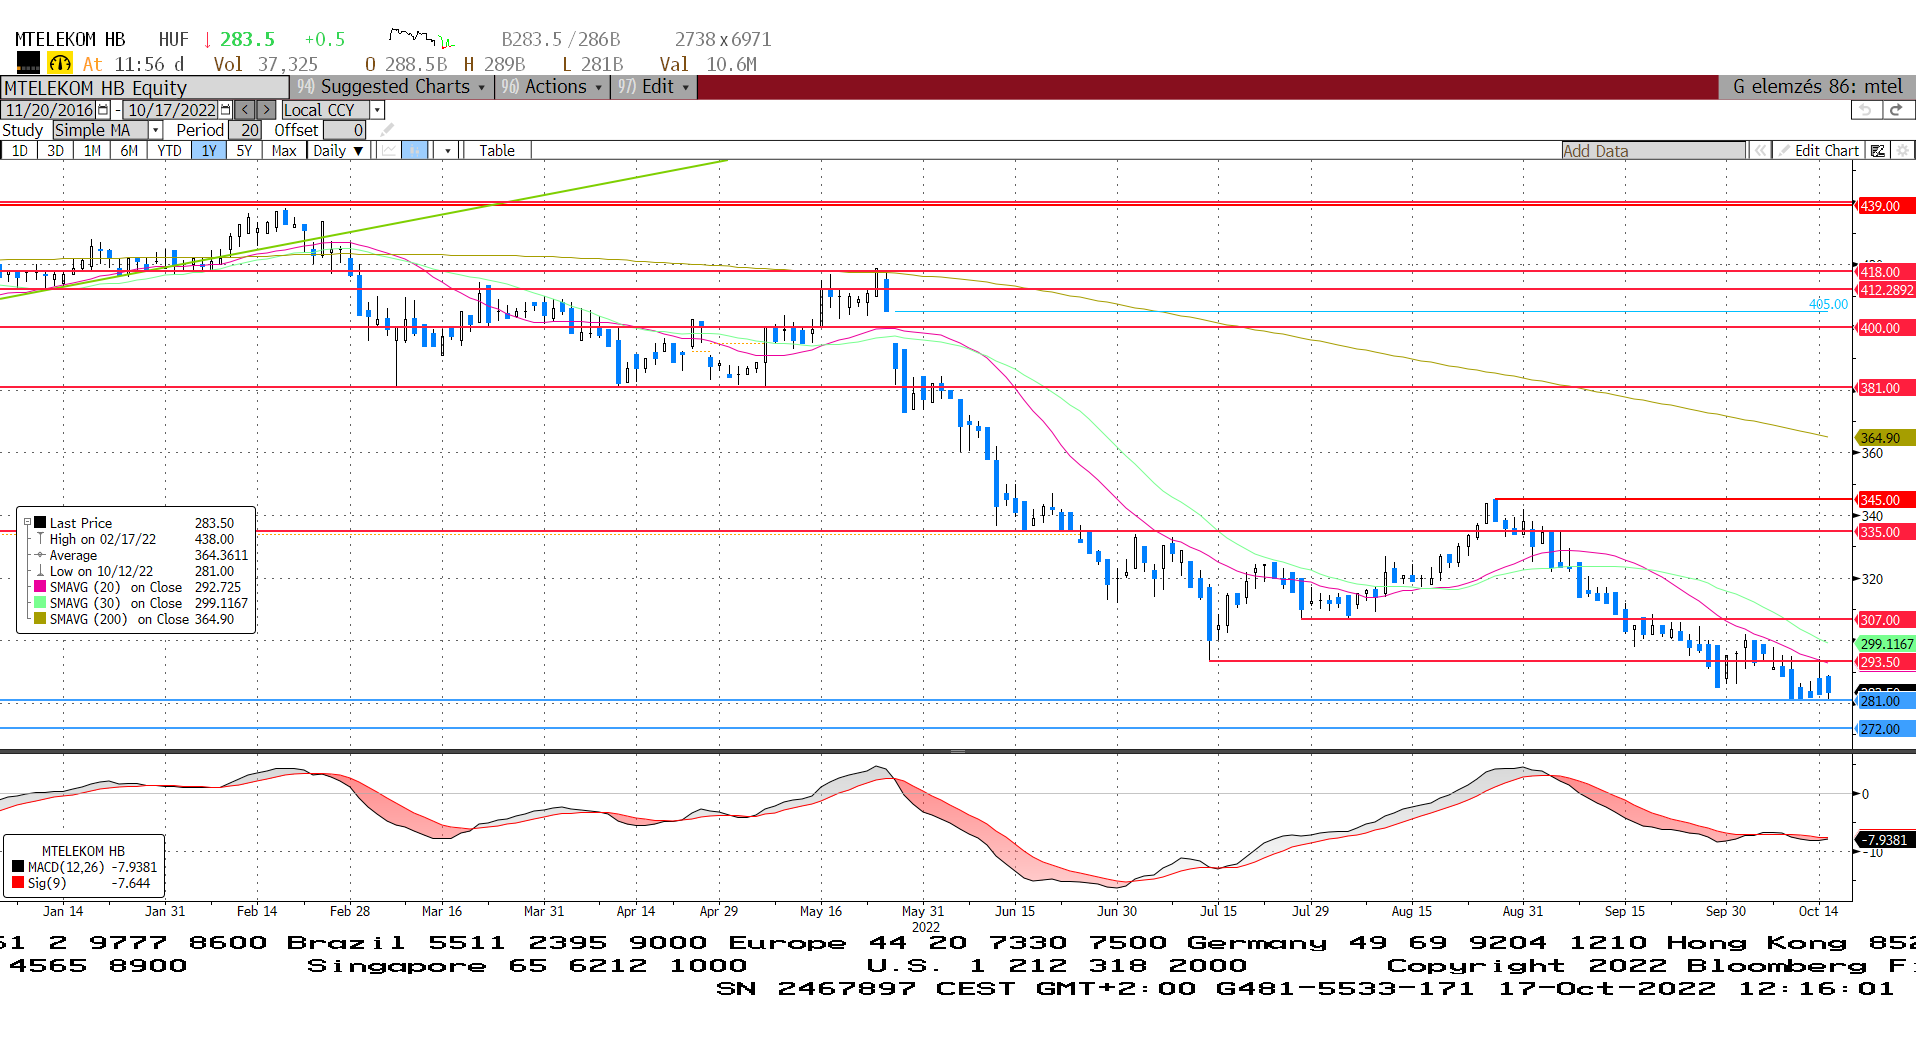Select the Max time range tab
The width and height of the screenshot is (1916, 1044).
[x=284, y=150]
